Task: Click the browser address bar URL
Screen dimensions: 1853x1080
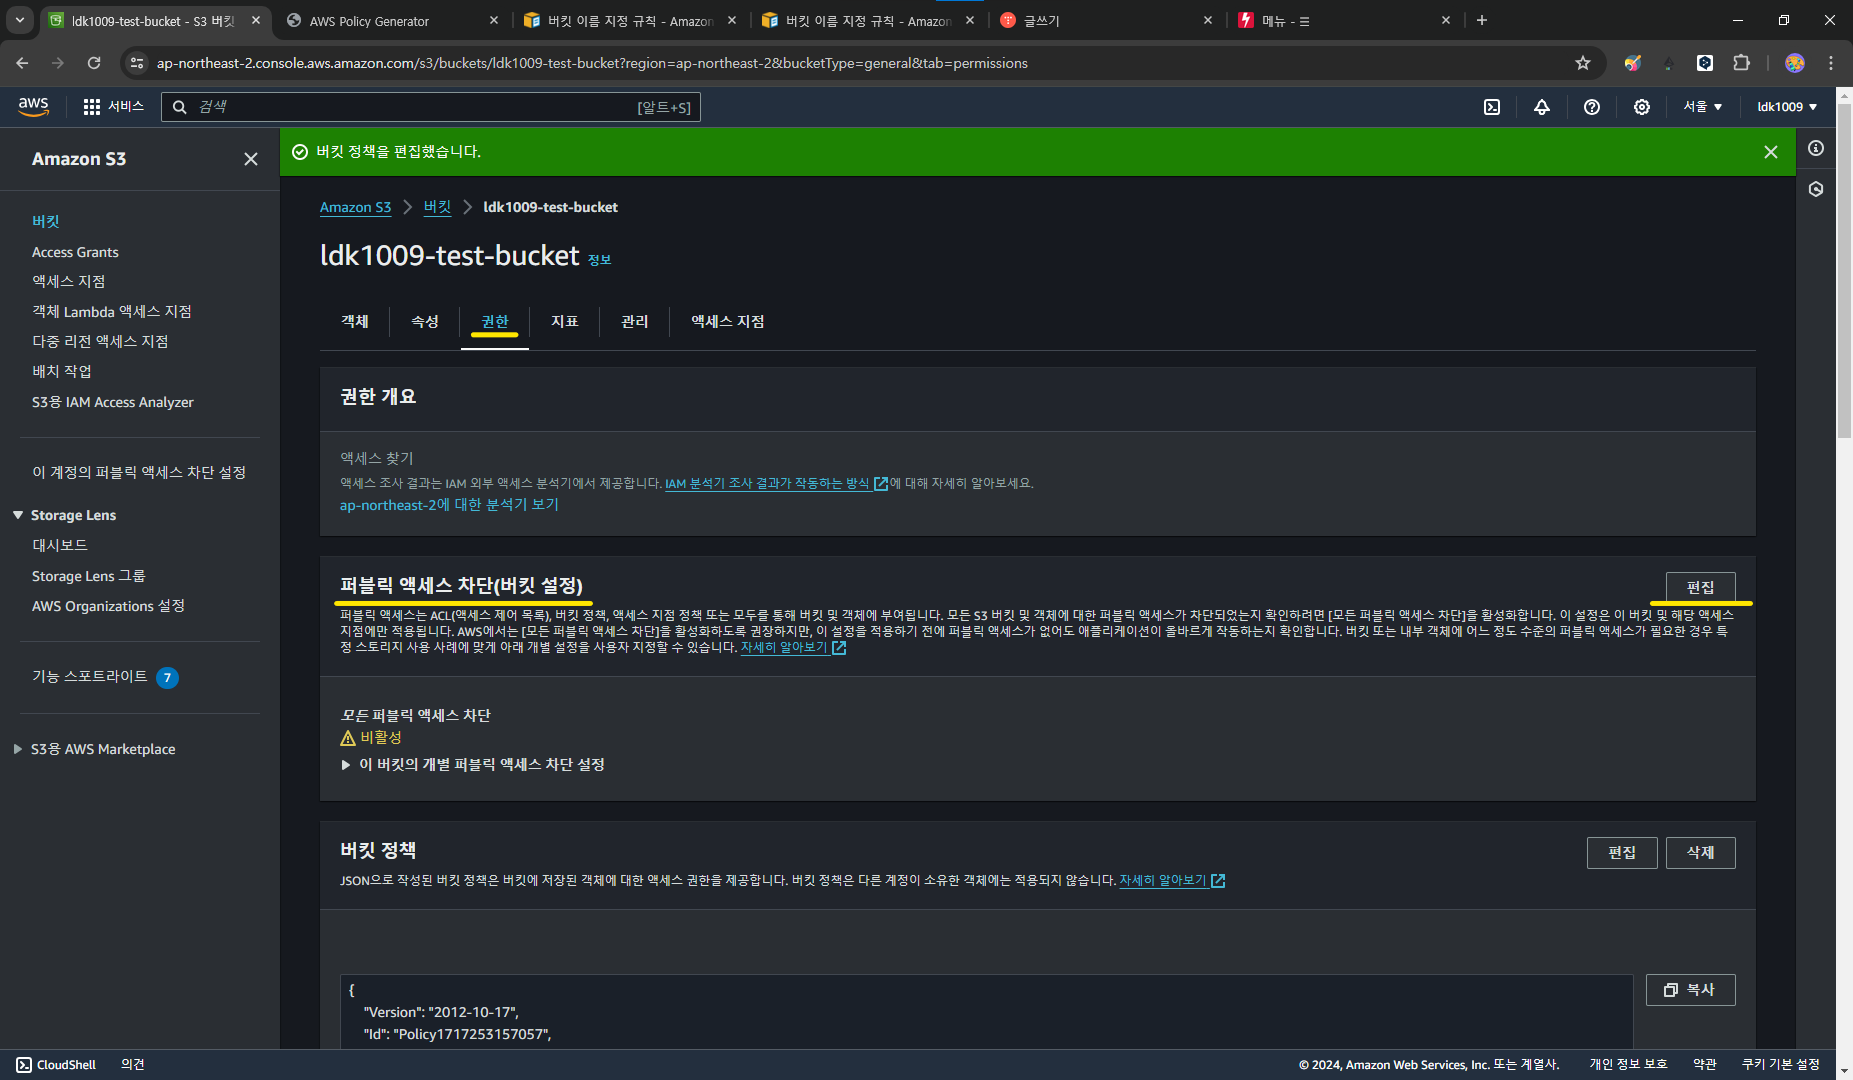Action: tap(592, 63)
